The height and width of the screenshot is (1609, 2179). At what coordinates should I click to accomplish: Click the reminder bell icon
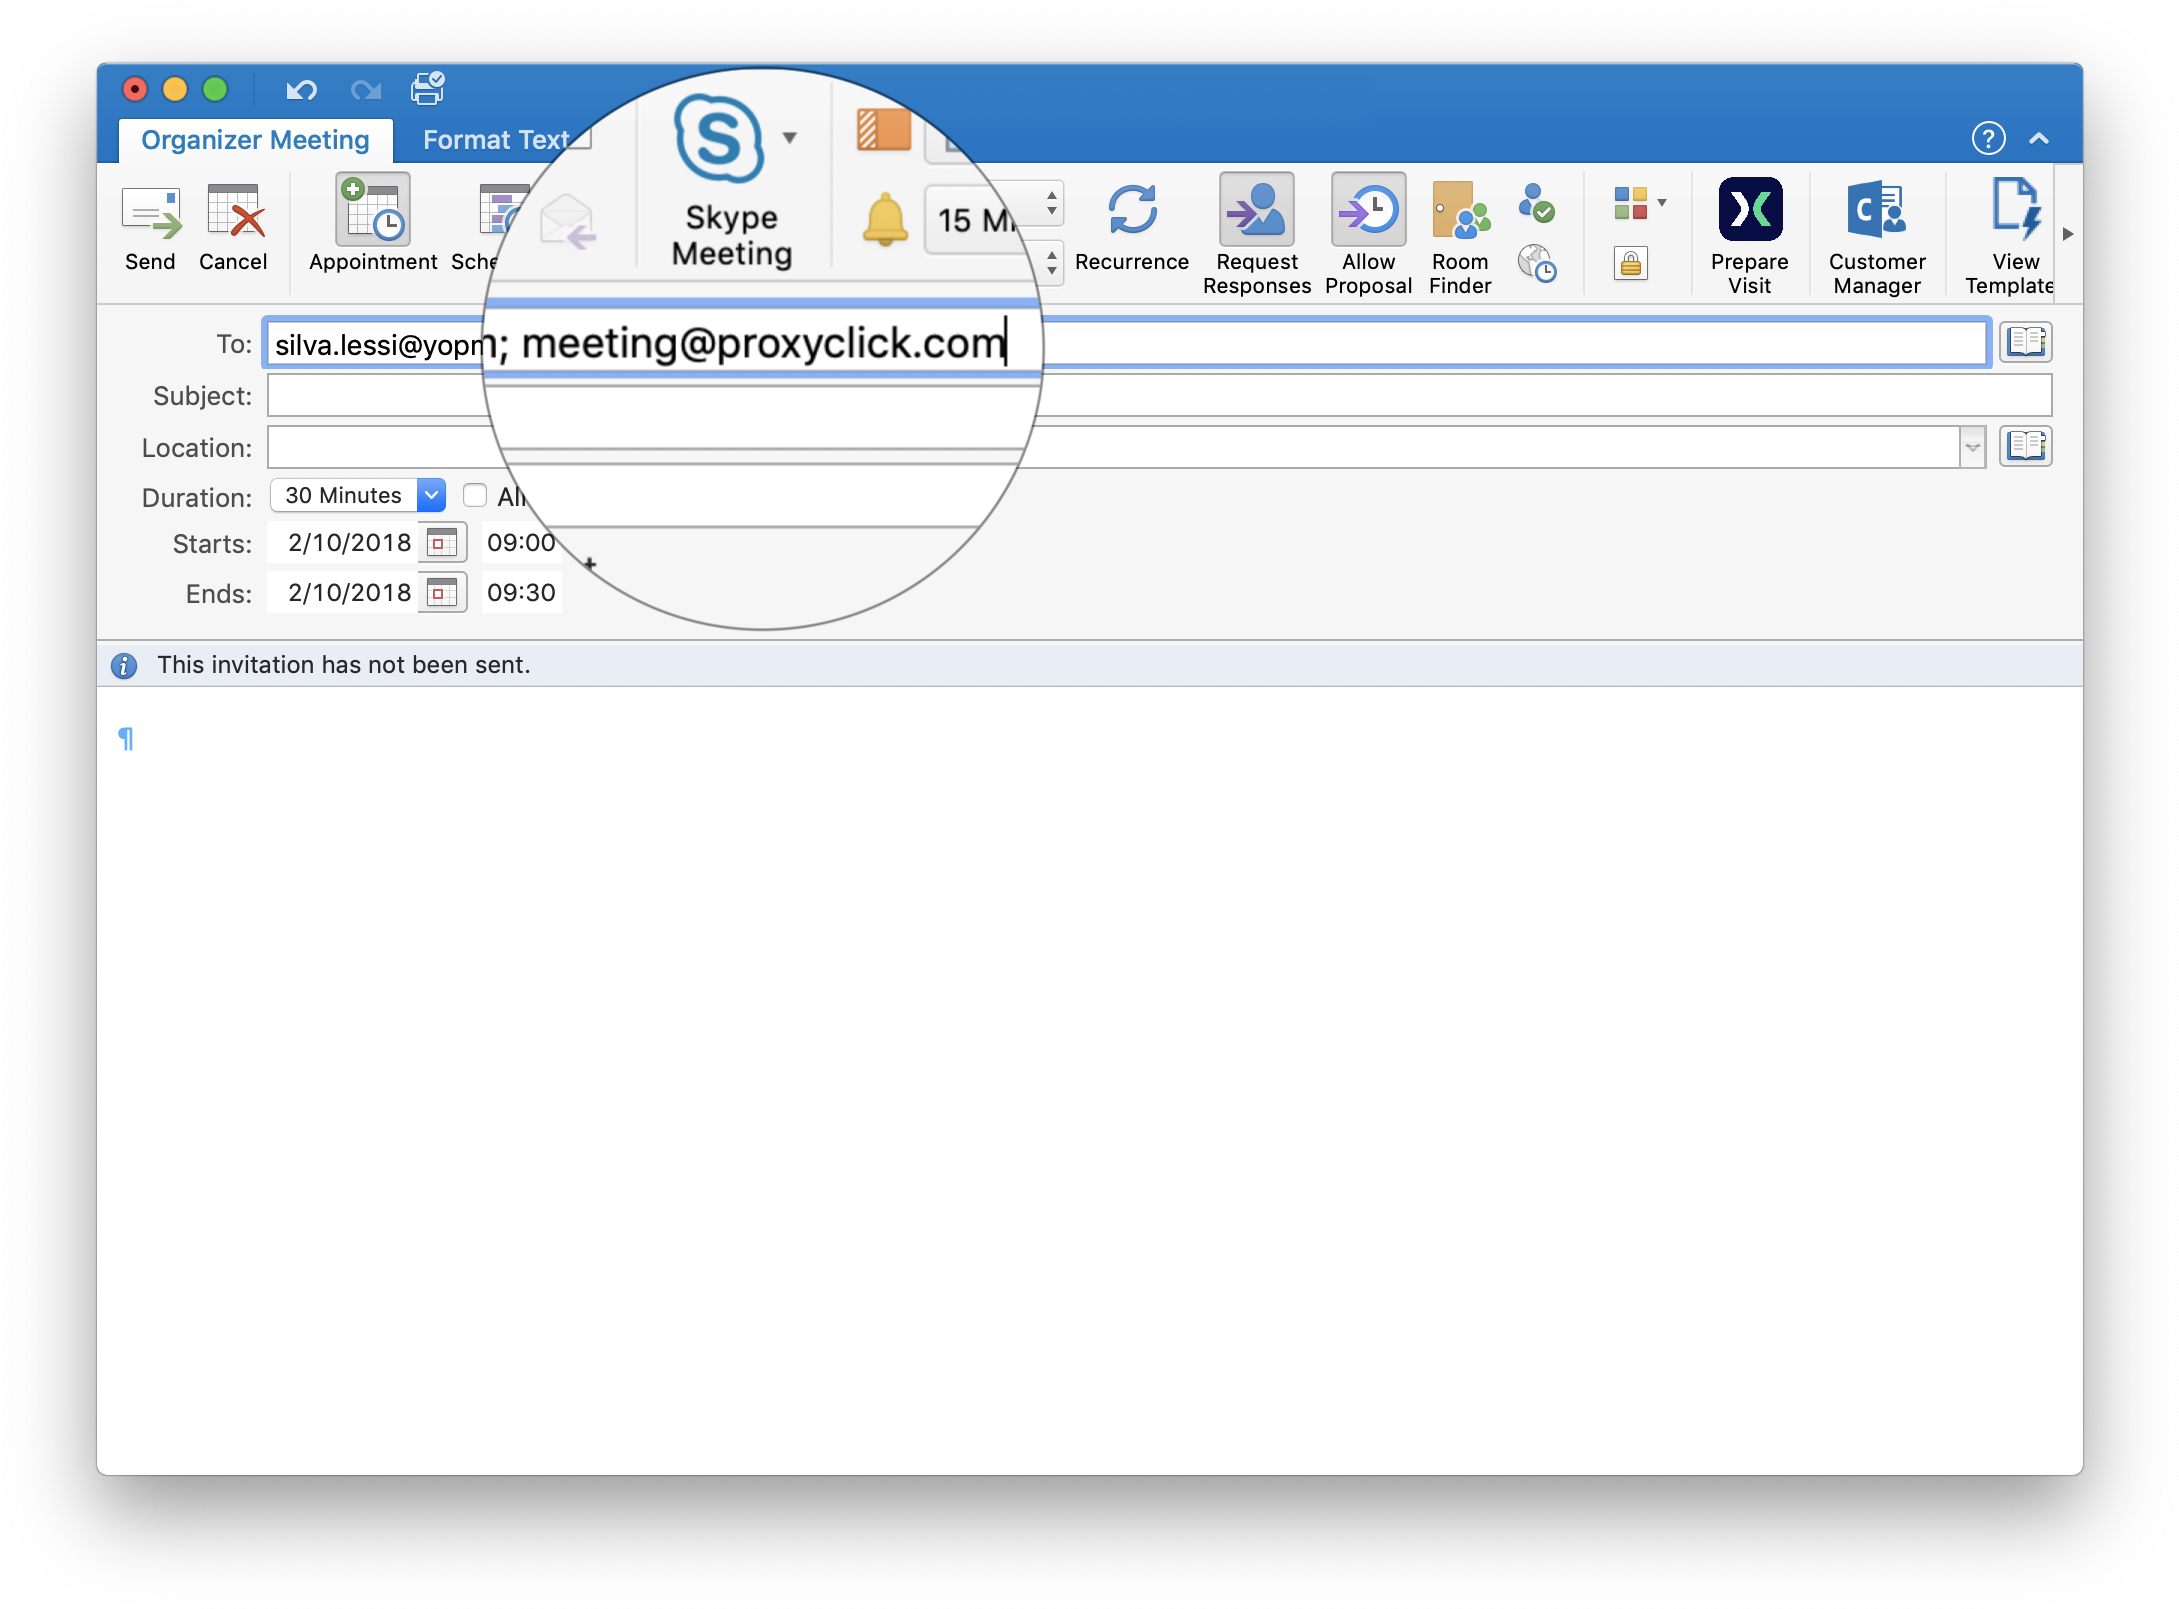[x=885, y=220]
